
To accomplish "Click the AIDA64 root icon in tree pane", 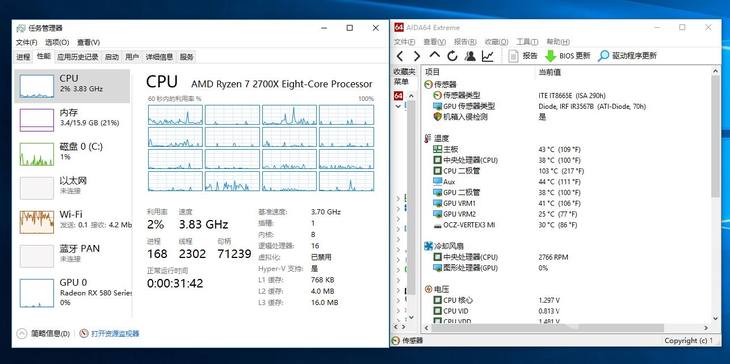I will point(399,95).
